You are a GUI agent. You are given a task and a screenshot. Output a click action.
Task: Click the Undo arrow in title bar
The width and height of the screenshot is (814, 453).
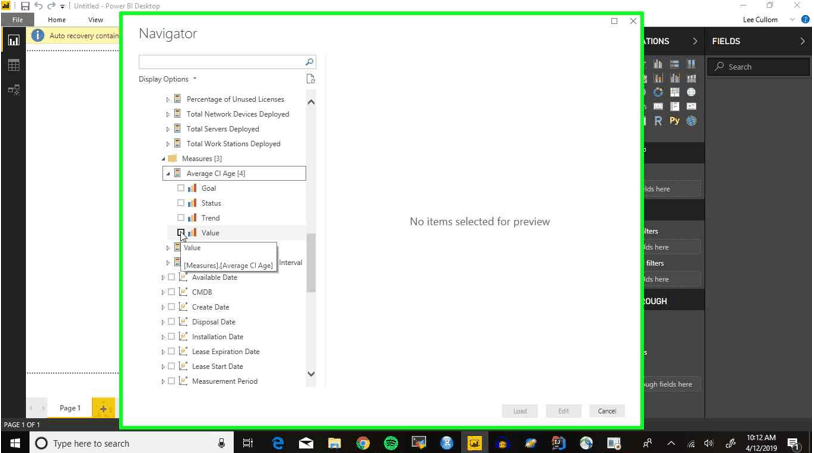pyautogui.click(x=38, y=6)
